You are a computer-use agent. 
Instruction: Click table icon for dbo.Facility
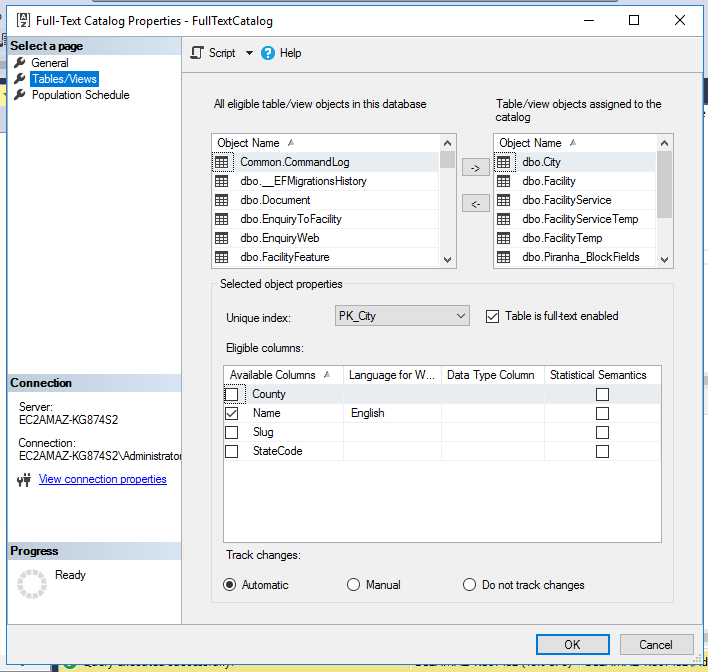coord(503,181)
